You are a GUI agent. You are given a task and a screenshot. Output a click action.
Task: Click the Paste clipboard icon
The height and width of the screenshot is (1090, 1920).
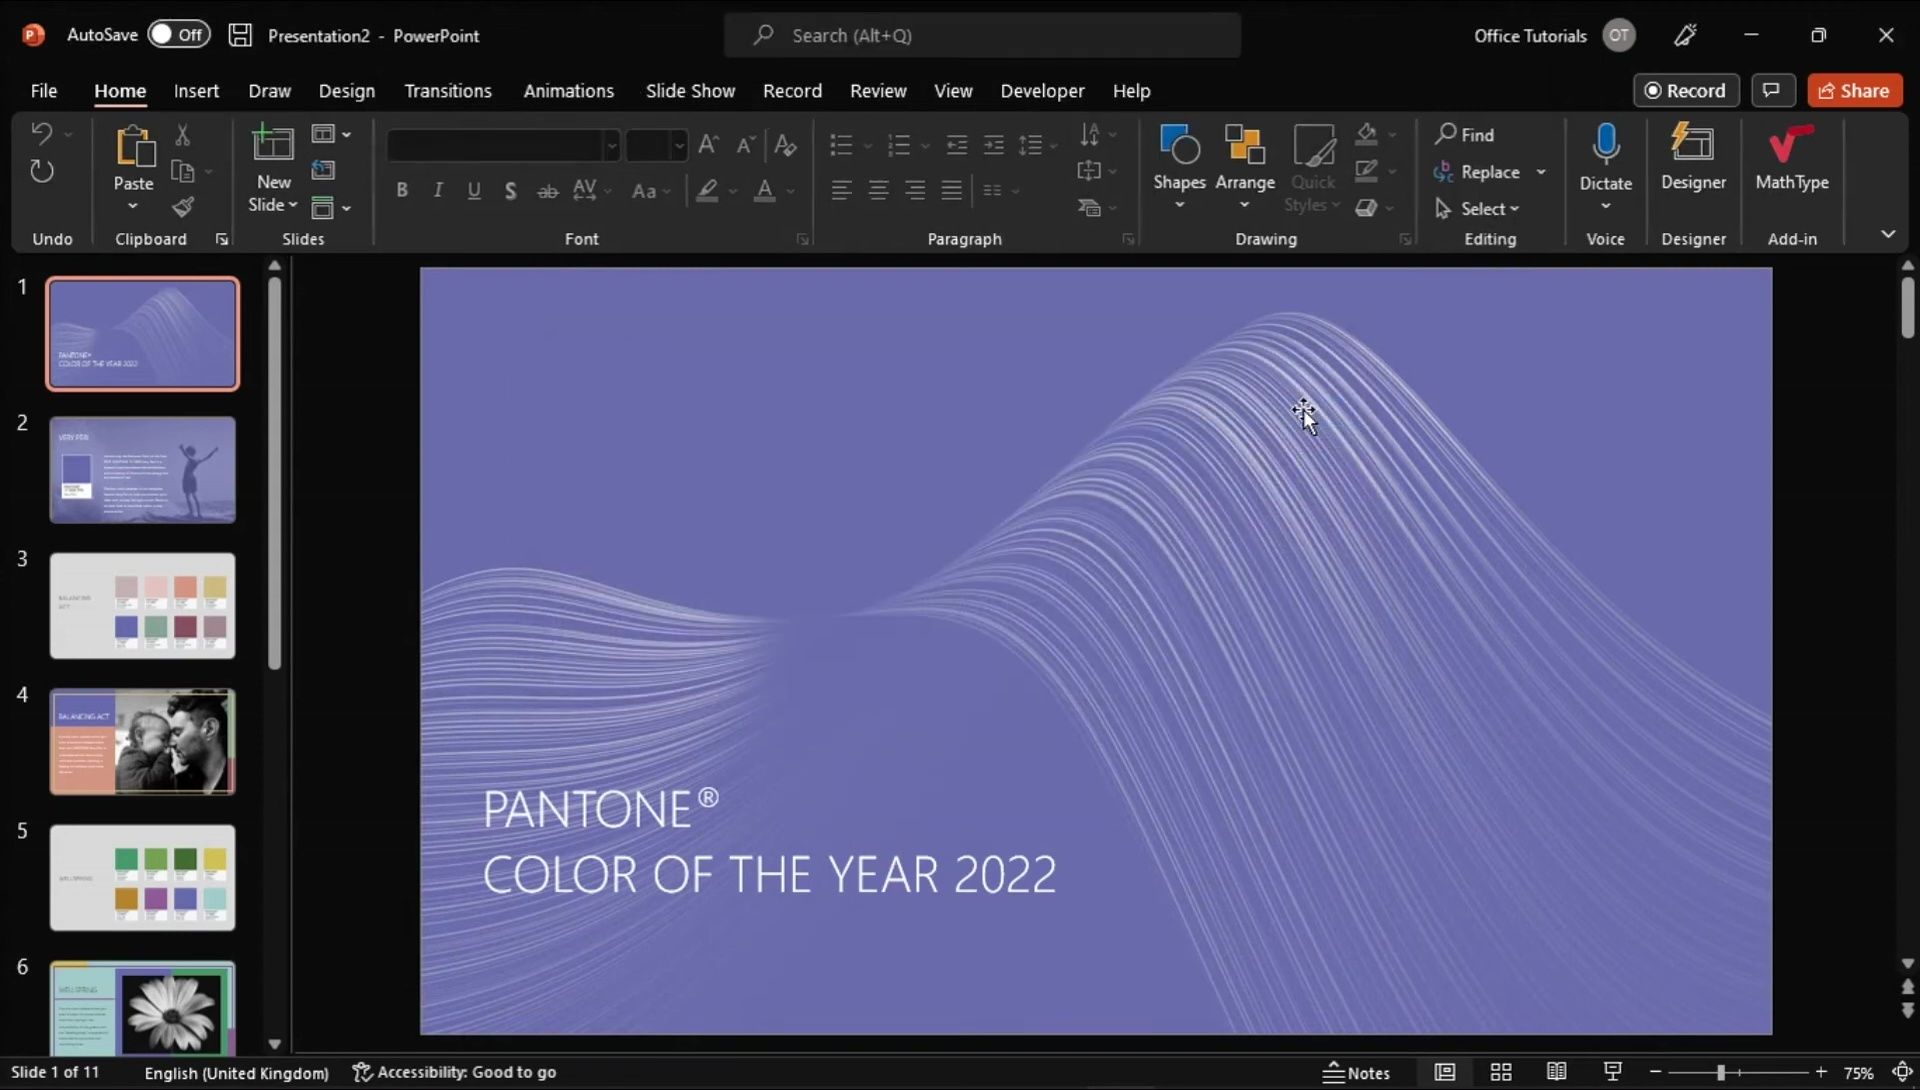pyautogui.click(x=134, y=146)
